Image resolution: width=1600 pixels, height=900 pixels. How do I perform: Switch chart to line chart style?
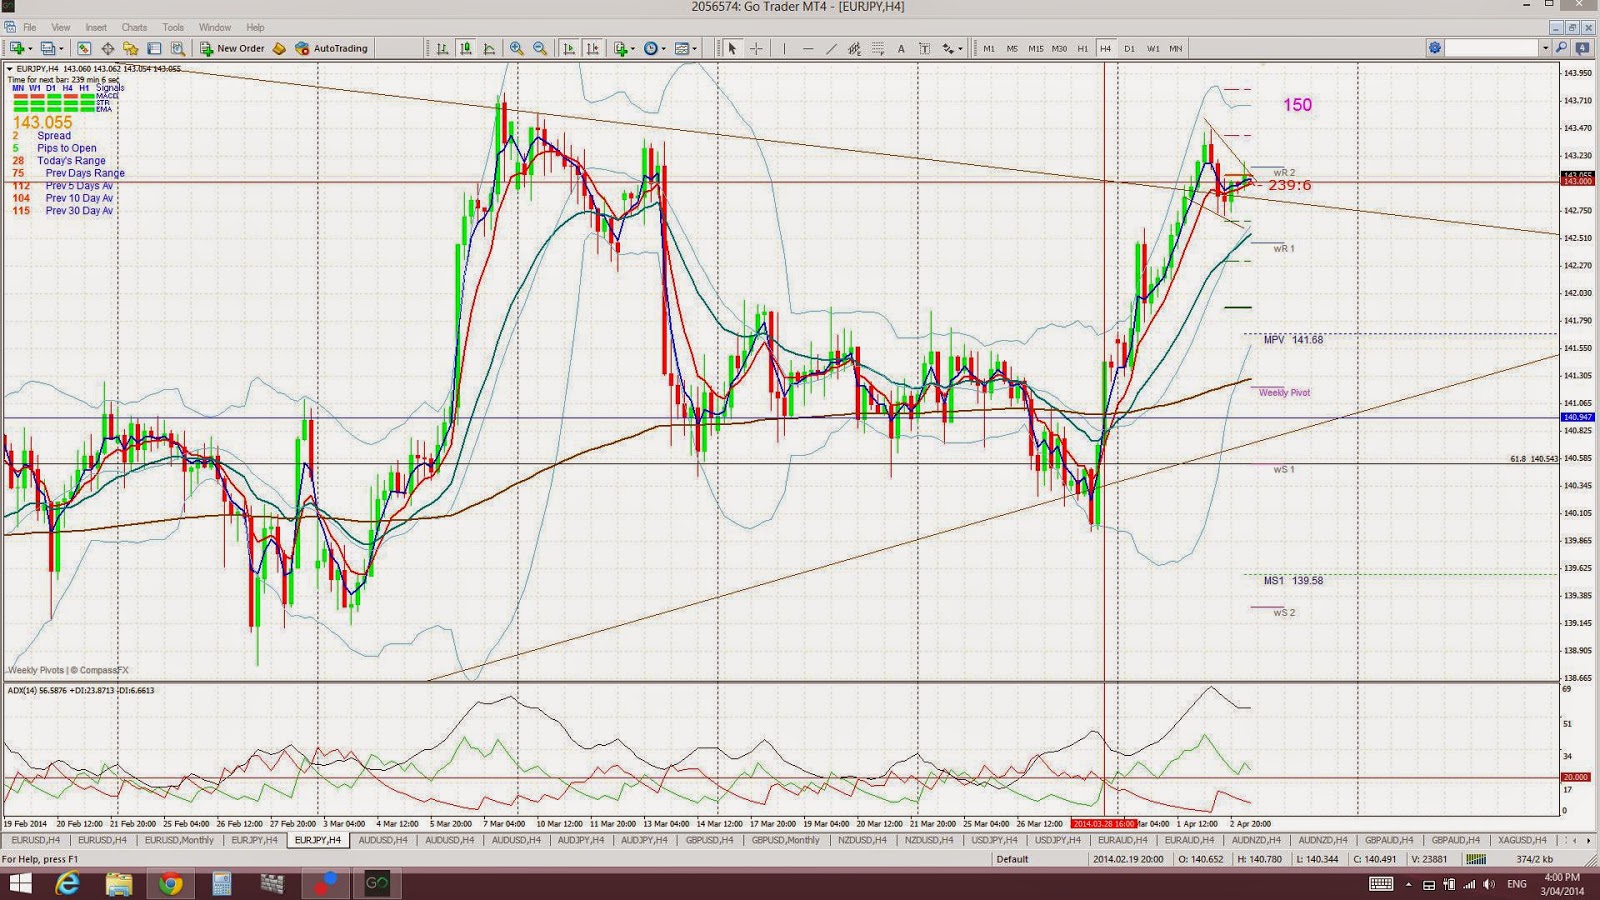489,48
